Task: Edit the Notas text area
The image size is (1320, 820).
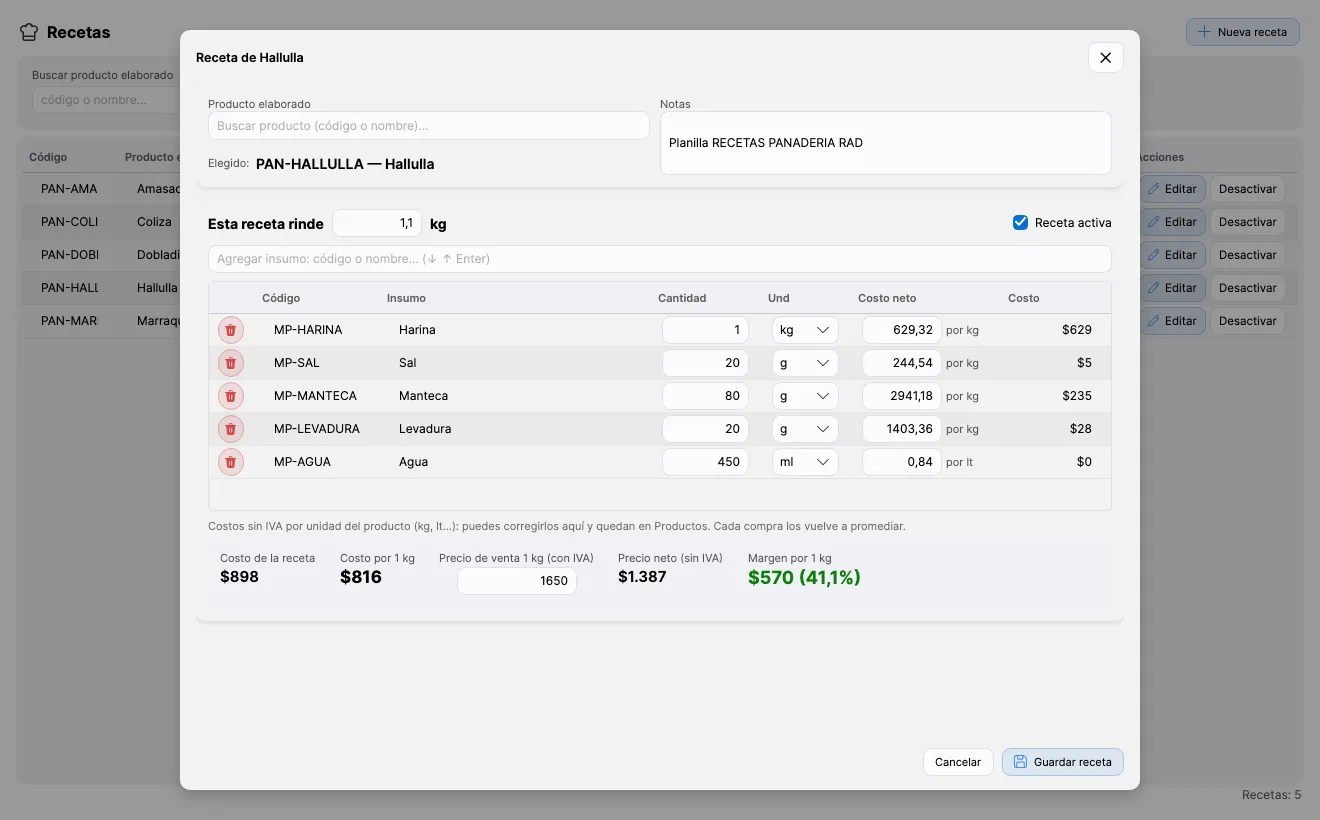Action: tap(886, 143)
